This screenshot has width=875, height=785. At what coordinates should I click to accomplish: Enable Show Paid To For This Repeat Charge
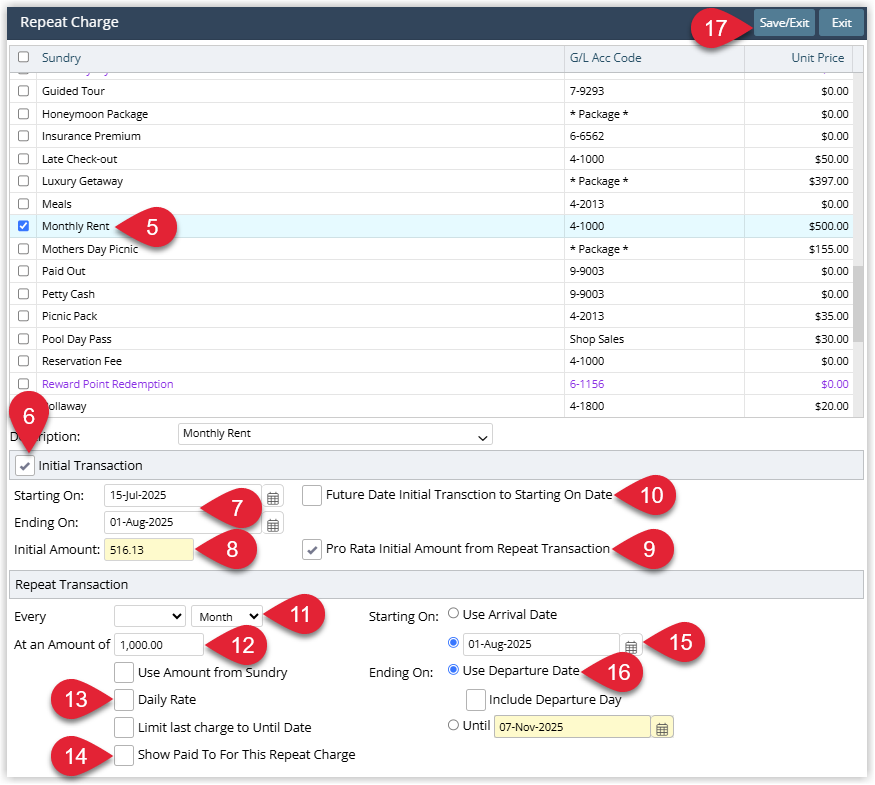point(124,755)
